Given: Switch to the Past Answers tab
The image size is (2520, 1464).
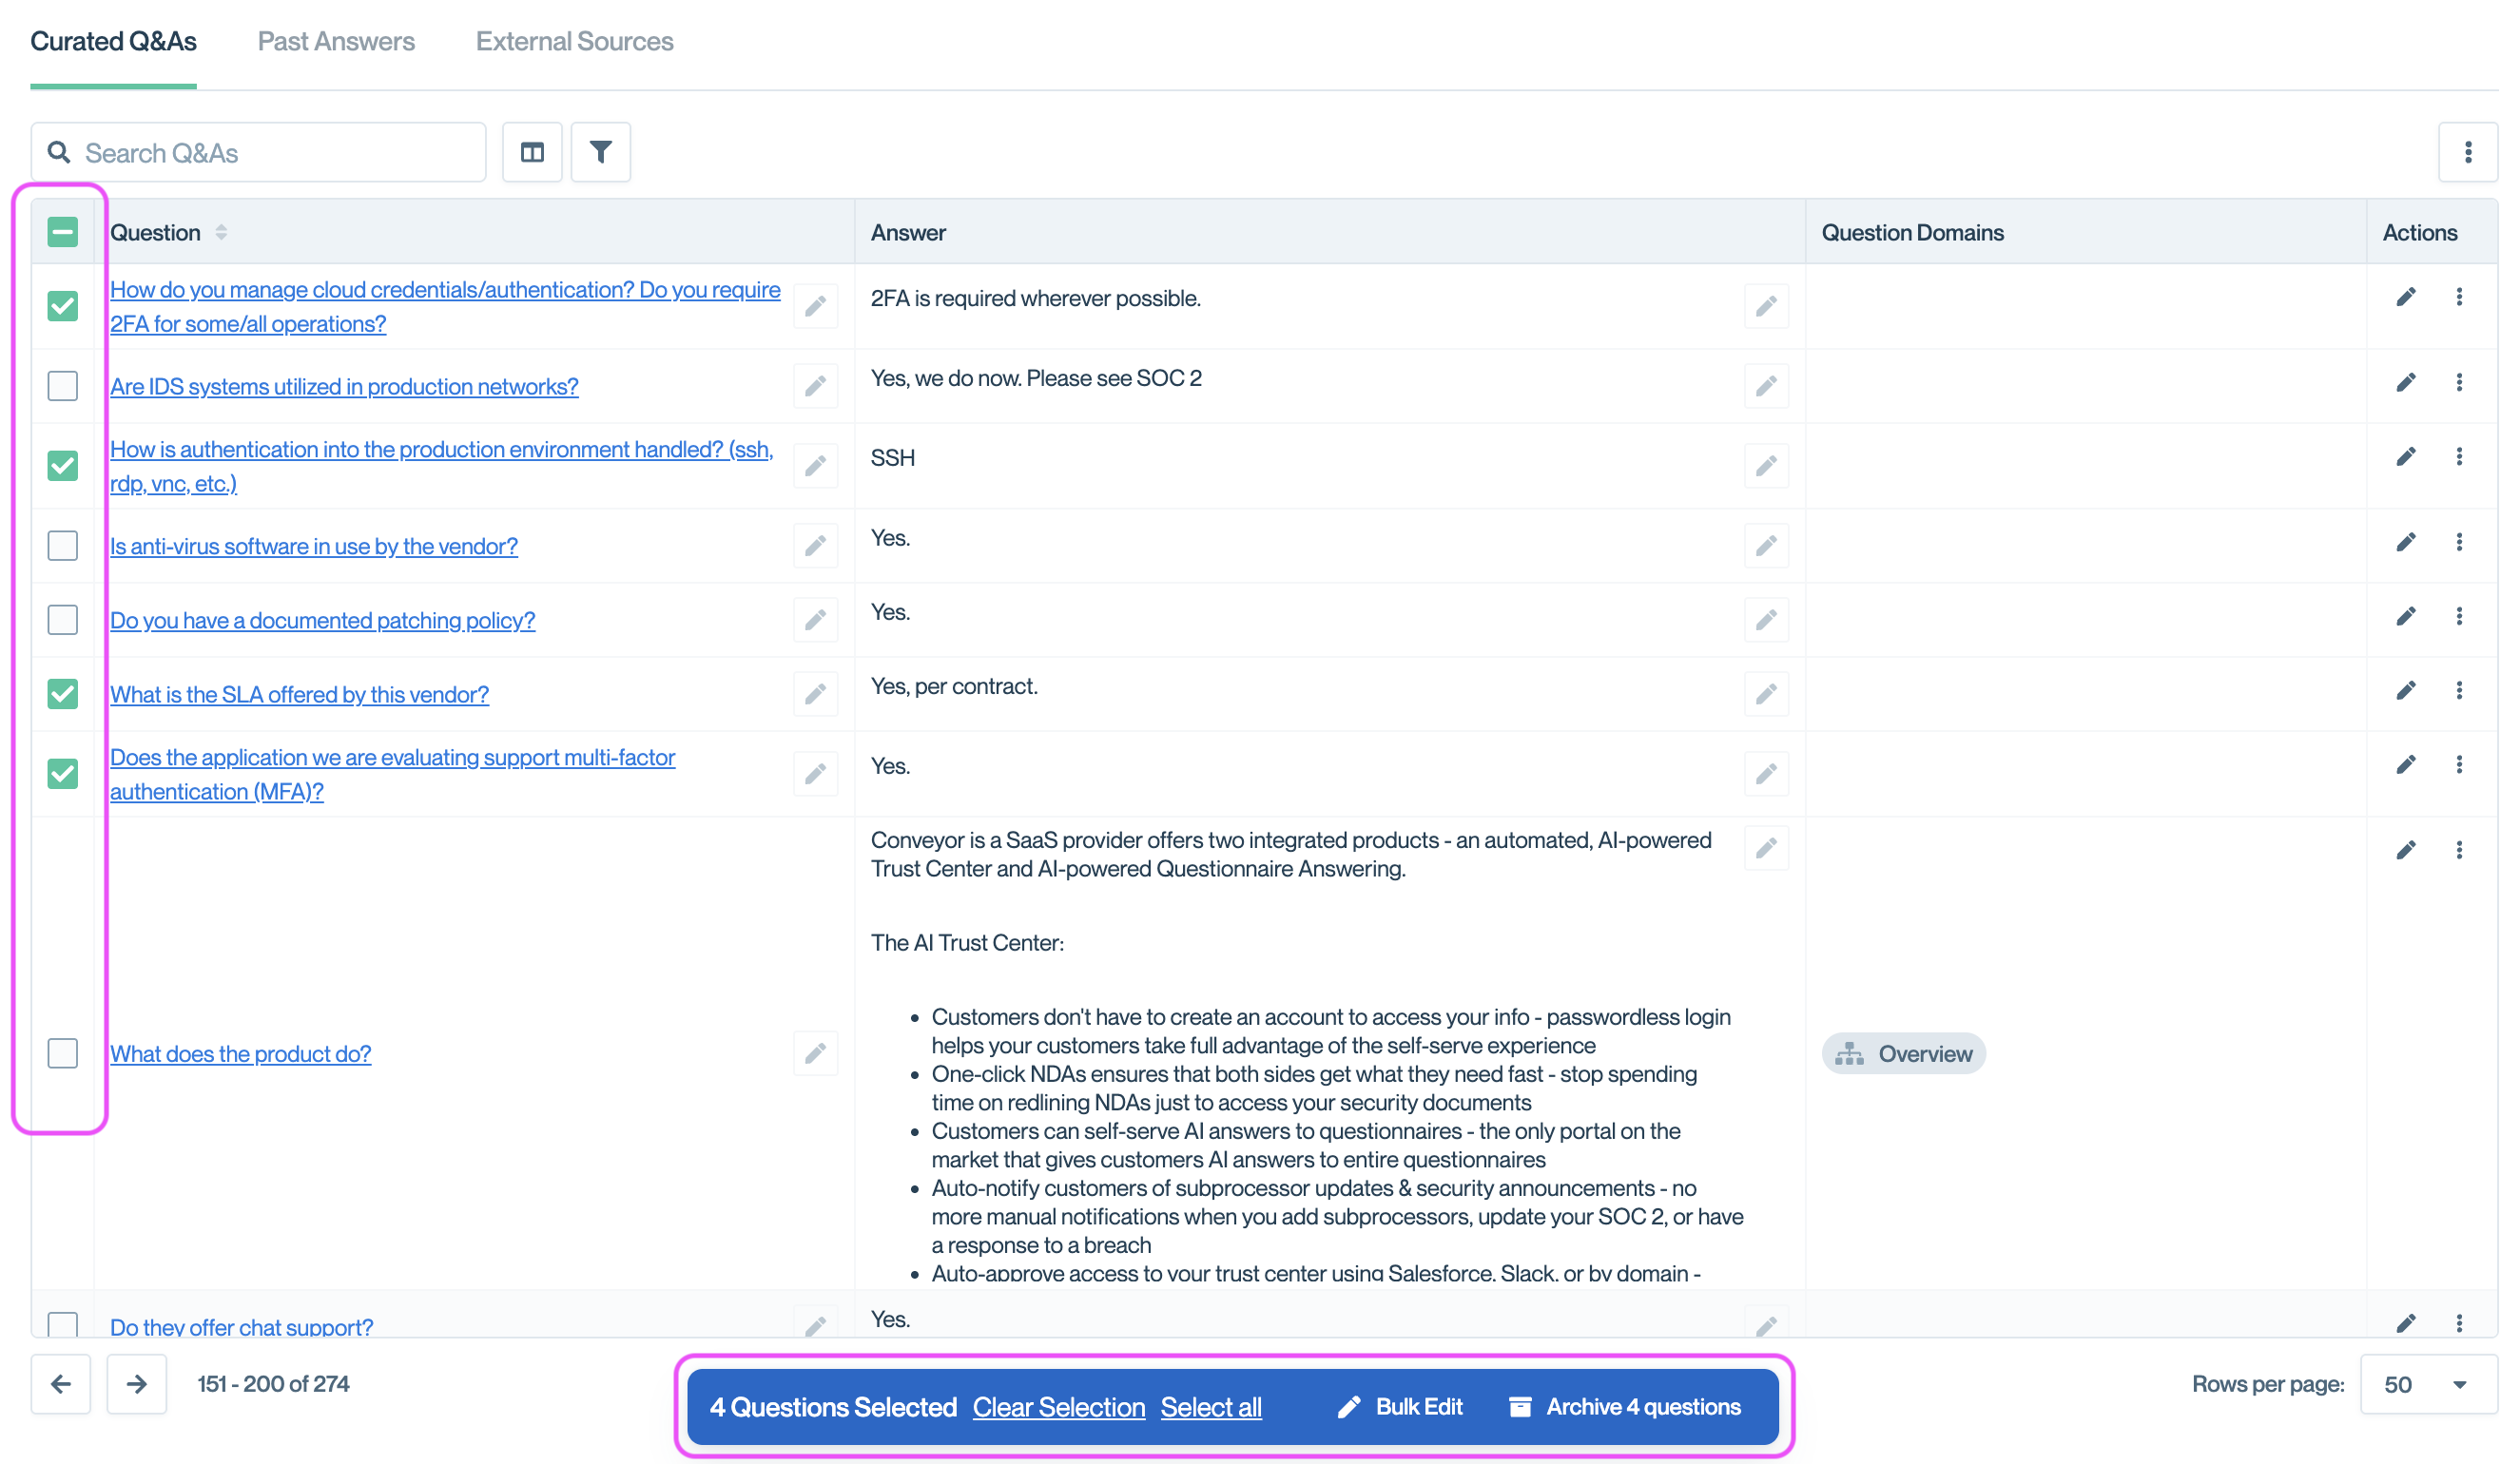Looking at the screenshot, I should (336, 41).
